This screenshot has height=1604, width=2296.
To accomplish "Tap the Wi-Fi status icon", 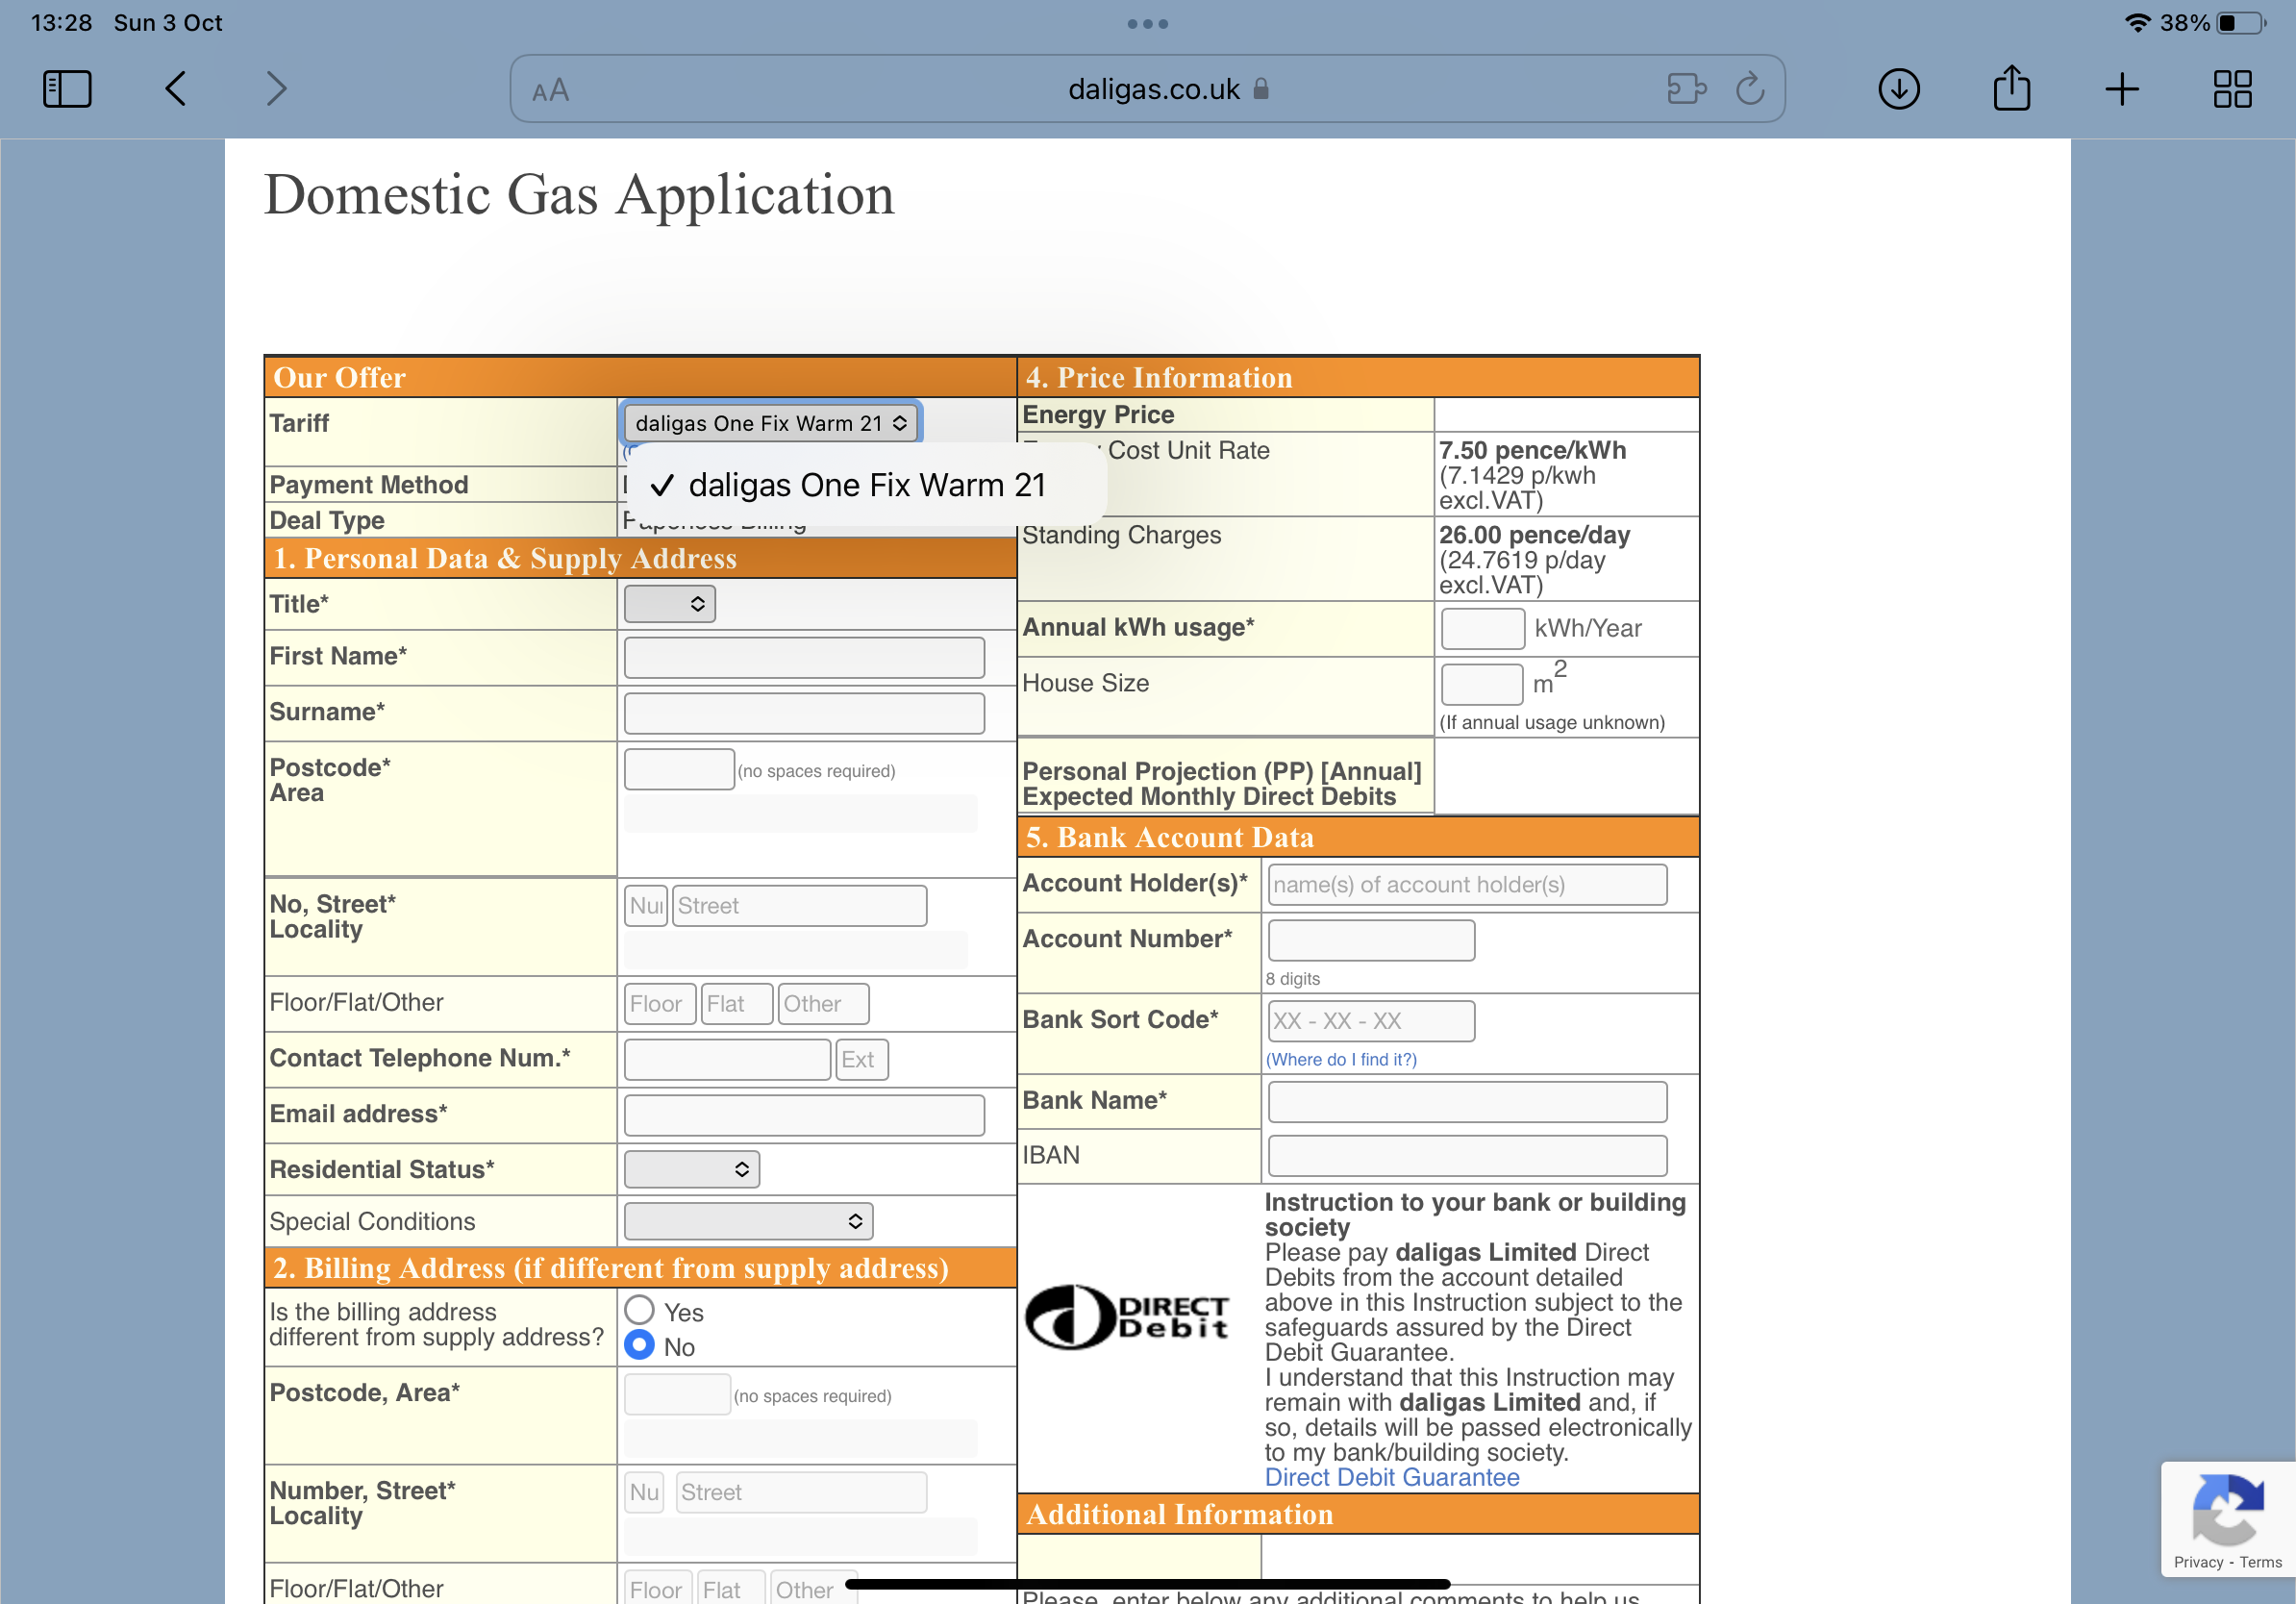I will click(x=2137, y=23).
